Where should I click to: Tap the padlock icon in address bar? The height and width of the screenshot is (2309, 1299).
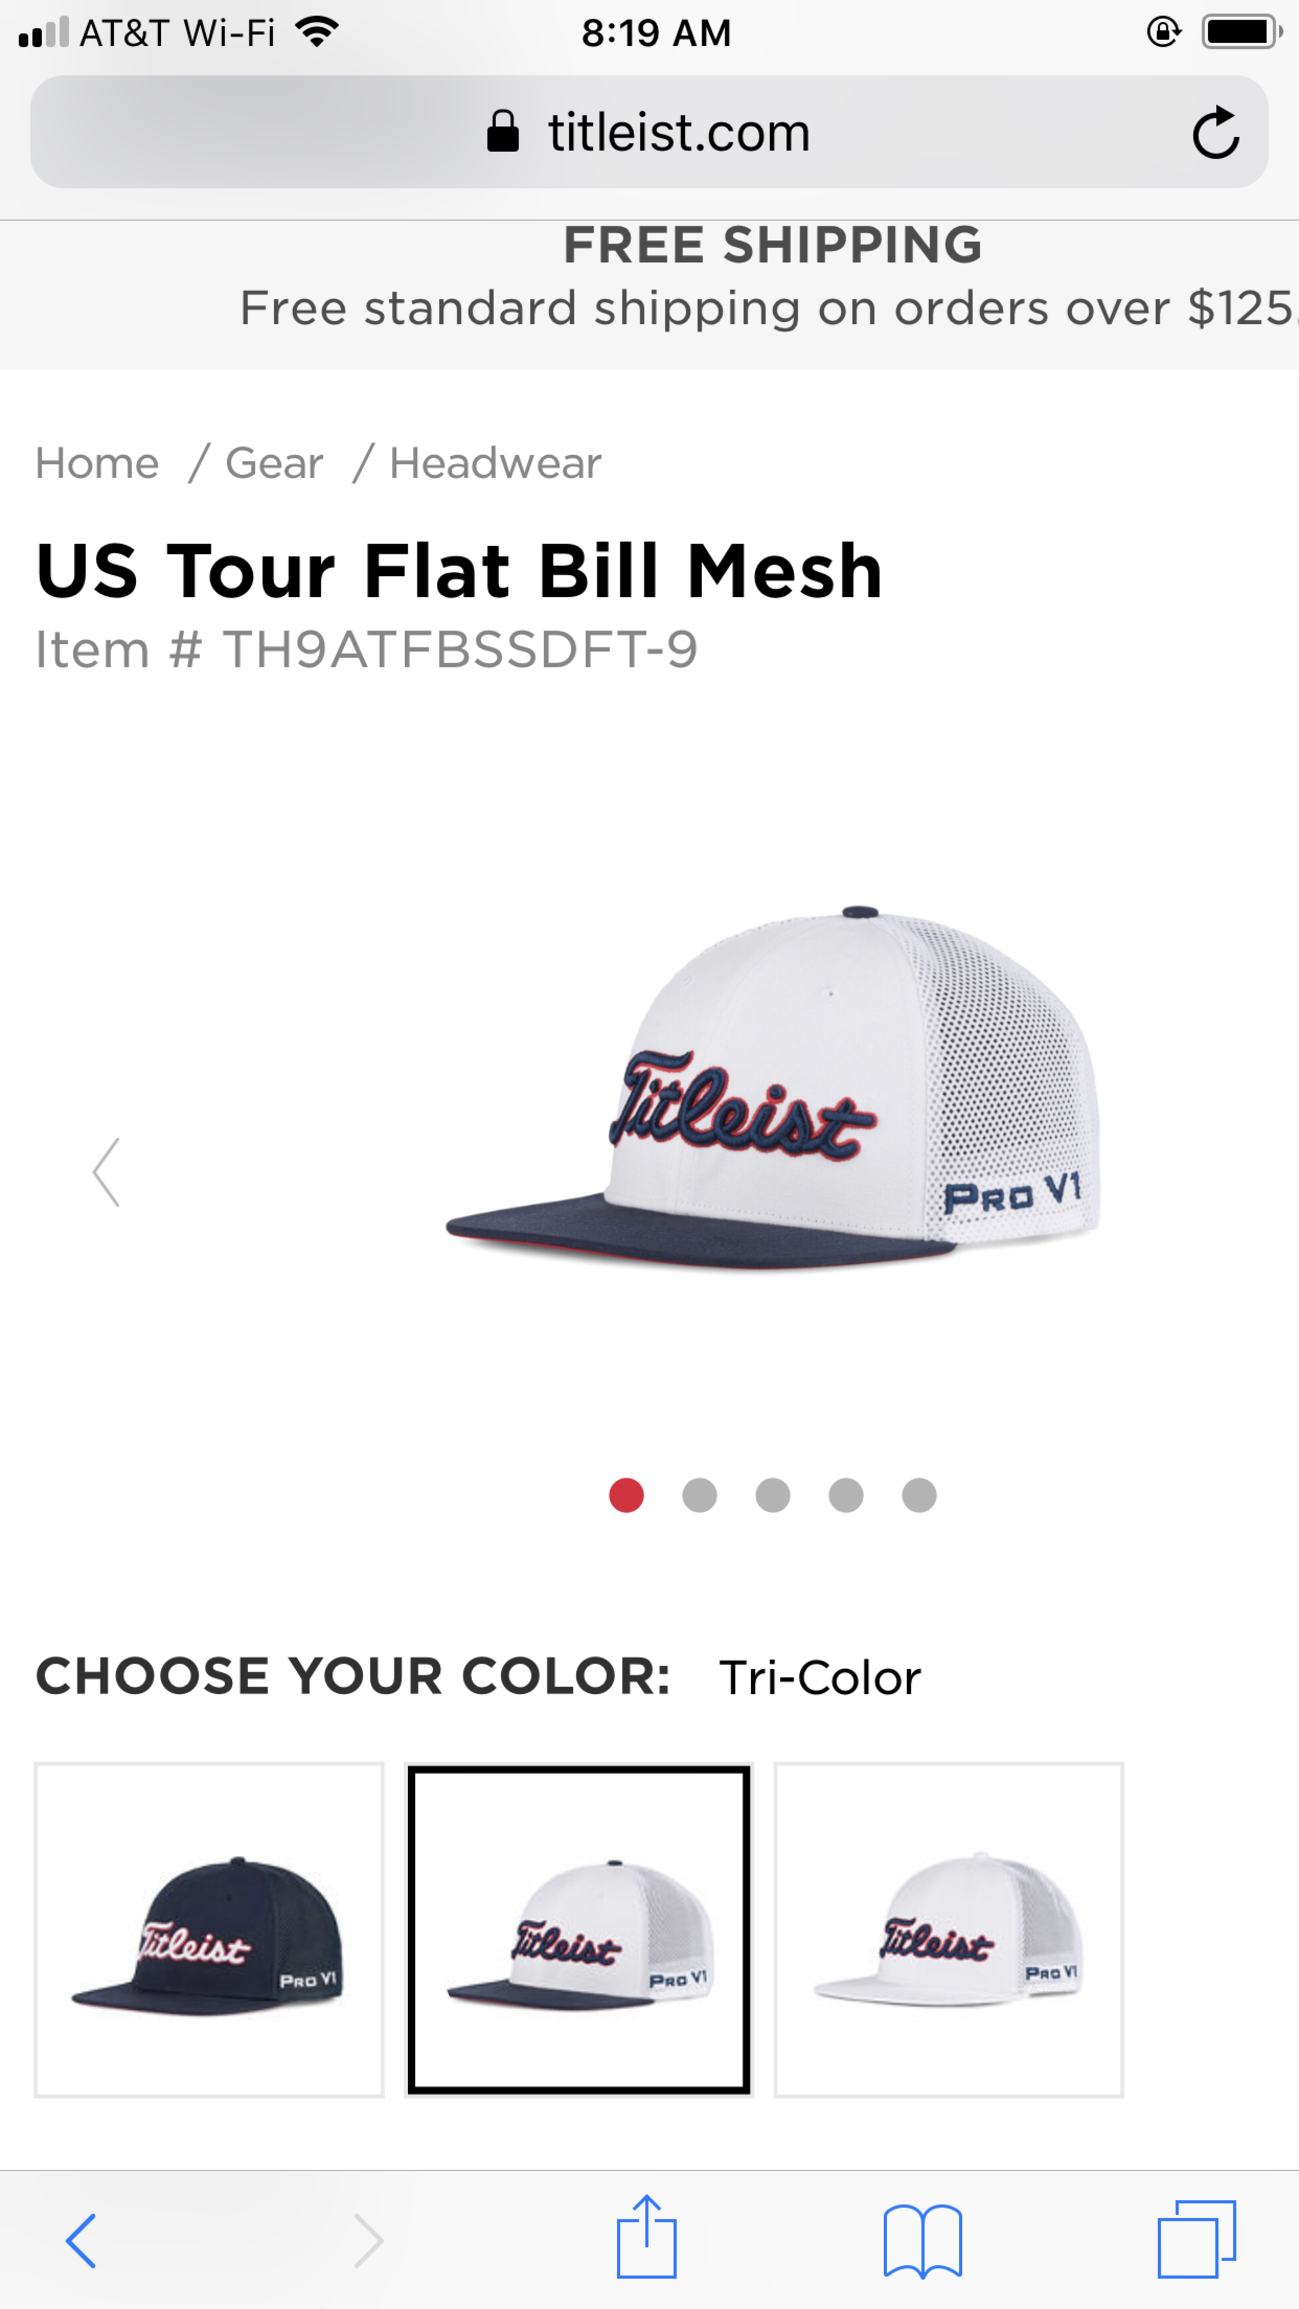[x=503, y=131]
